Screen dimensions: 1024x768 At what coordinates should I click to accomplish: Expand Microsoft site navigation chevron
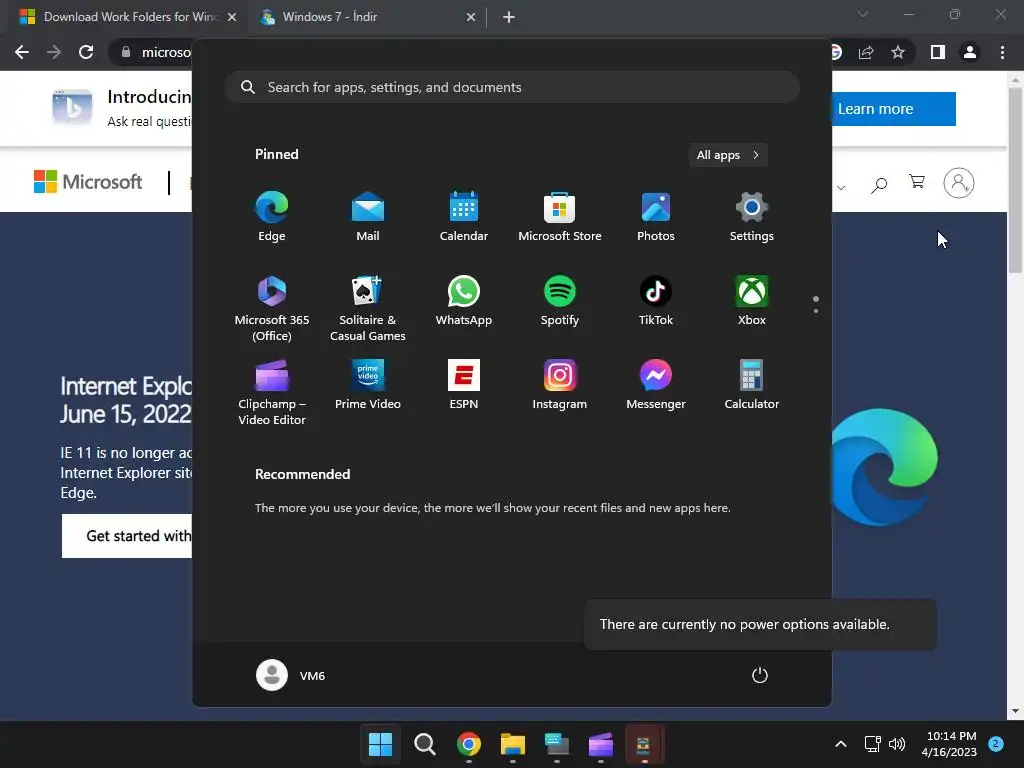[841, 187]
